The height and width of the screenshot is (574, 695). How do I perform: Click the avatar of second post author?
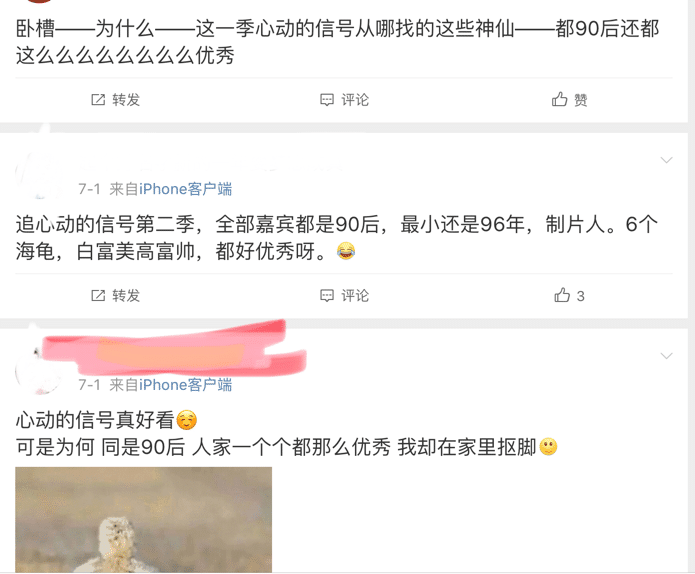click(x=39, y=175)
